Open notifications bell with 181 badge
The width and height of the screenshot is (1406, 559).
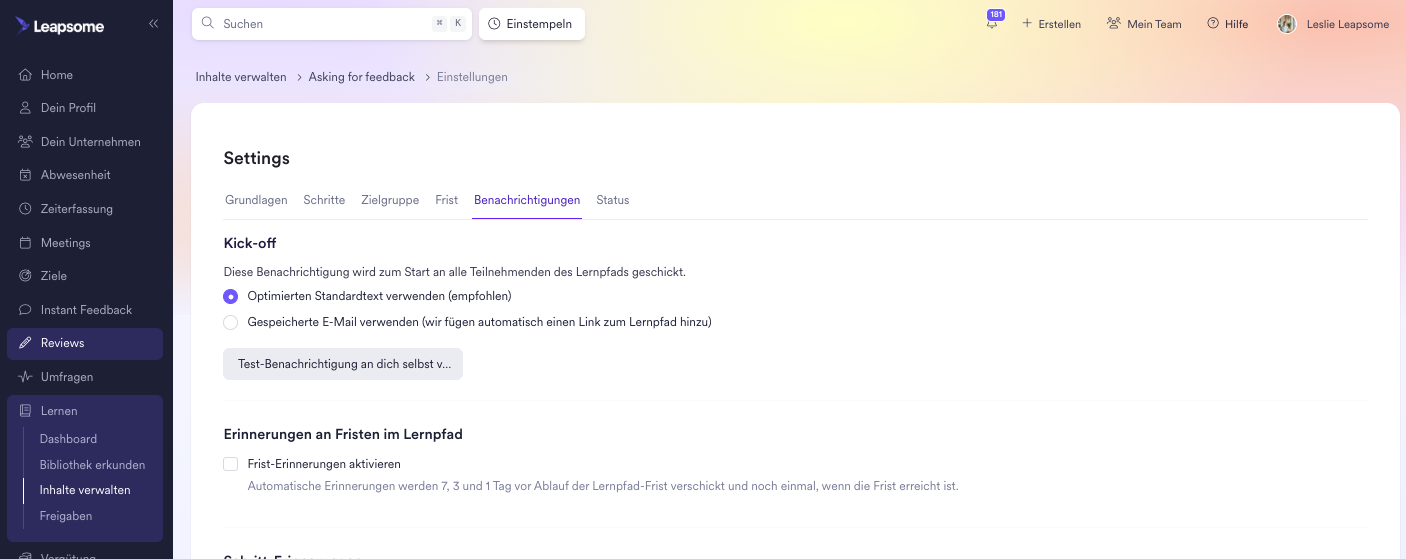coord(992,23)
